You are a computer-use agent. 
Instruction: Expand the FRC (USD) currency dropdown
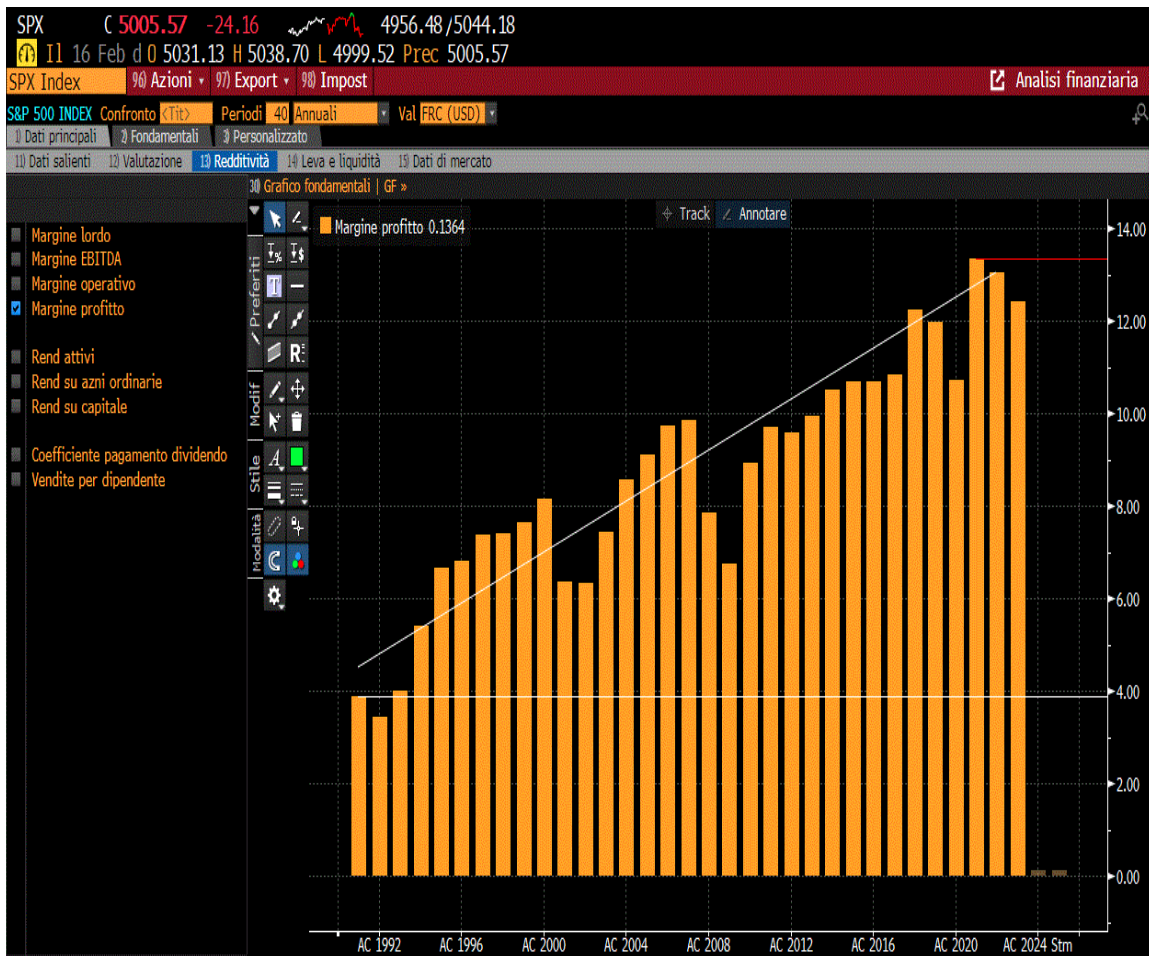(x=459, y=114)
